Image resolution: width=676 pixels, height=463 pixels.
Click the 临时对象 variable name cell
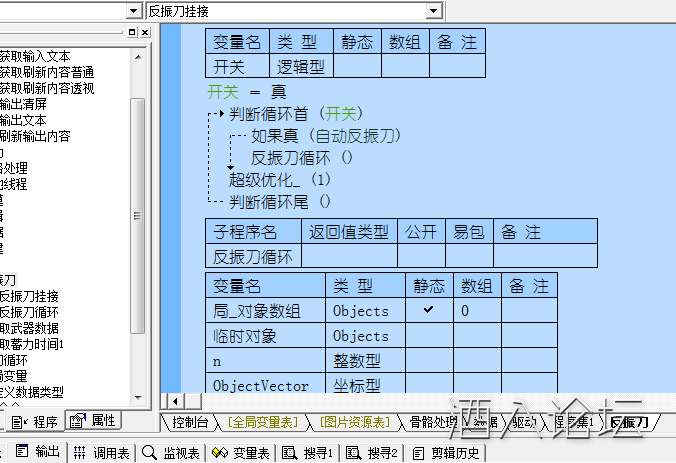(x=266, y=335)
